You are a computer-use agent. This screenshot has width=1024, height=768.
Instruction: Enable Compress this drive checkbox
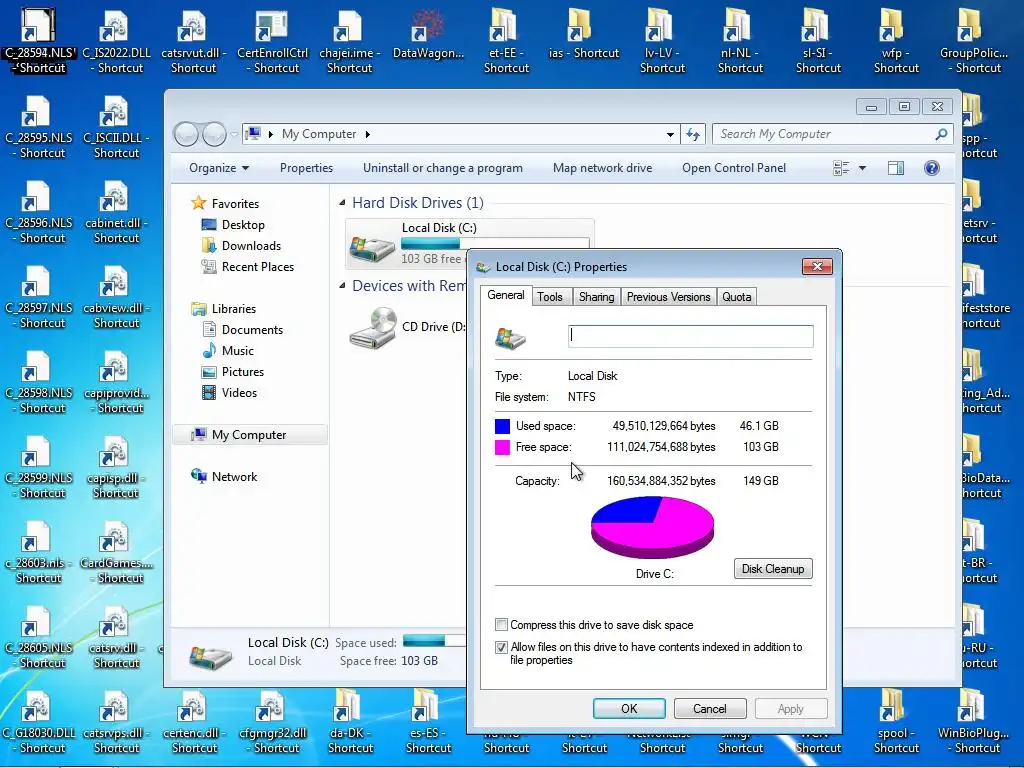click(502, 625)
